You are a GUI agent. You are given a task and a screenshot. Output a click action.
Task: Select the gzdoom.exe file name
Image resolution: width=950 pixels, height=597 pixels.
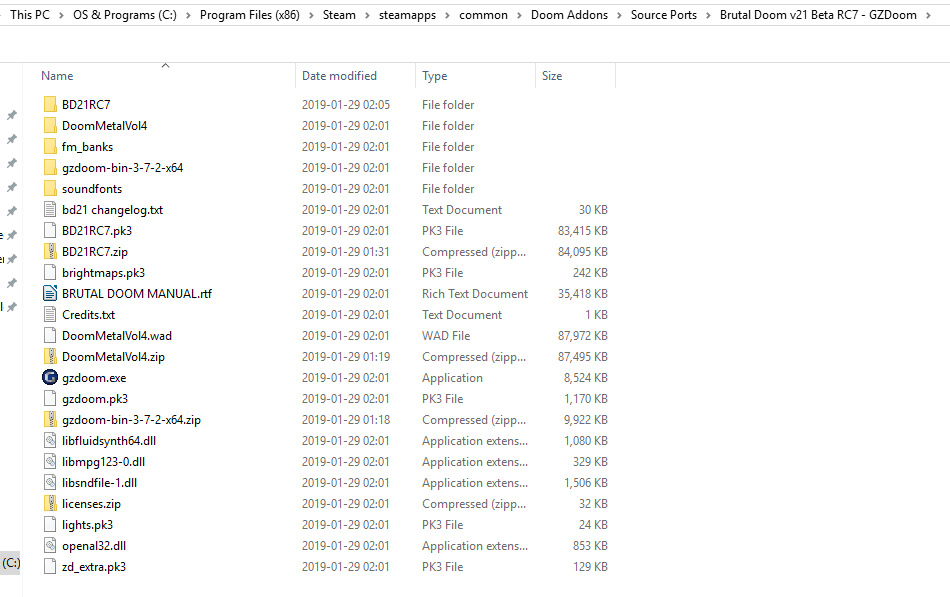(x=94, y=378)
